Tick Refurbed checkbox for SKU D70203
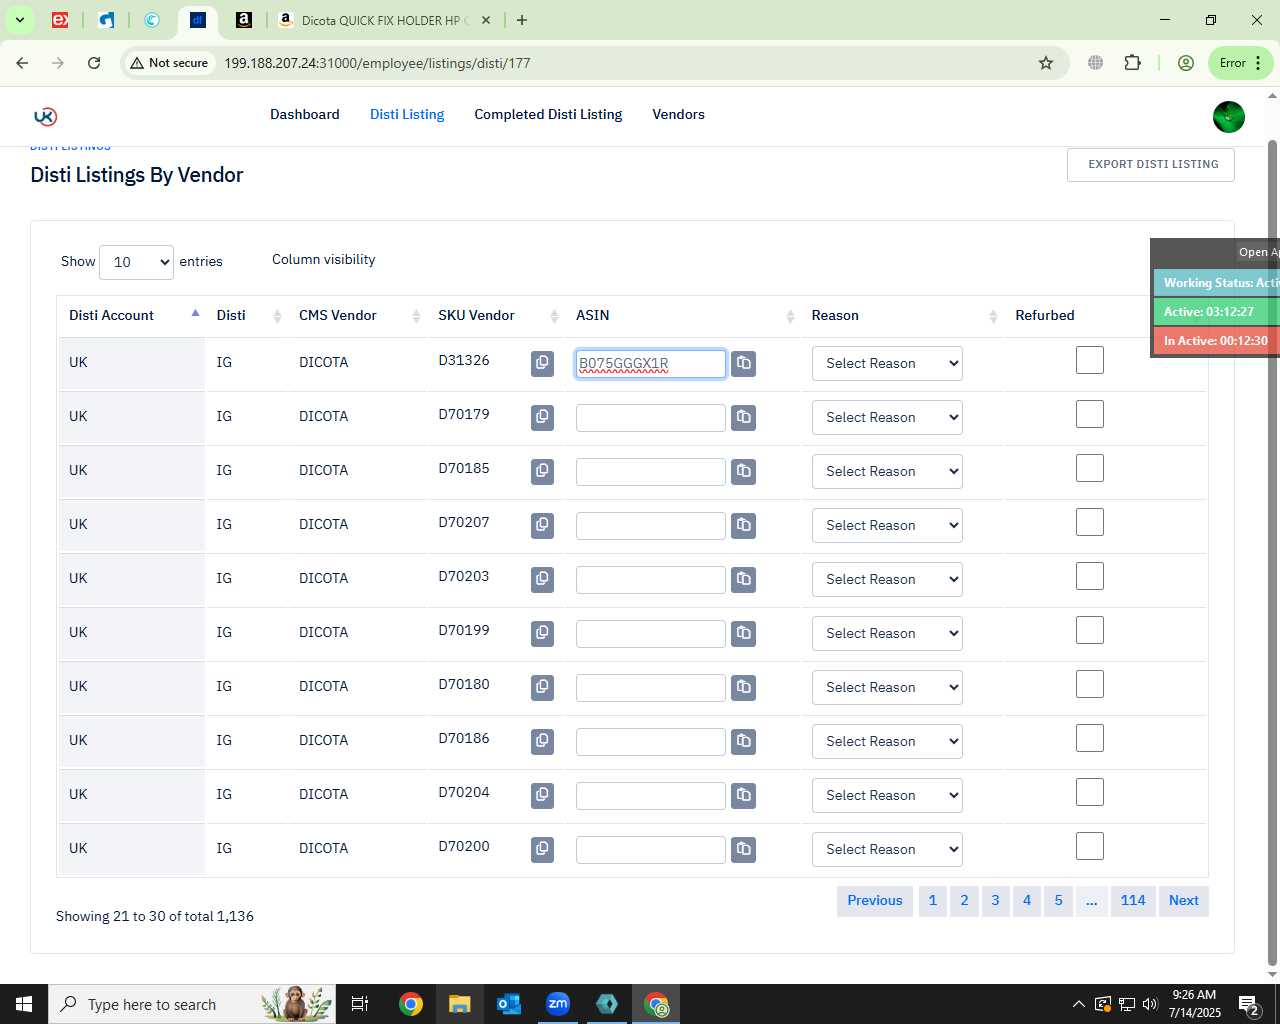Viewport: 1280px width, 1024px height. (1090, 576)
